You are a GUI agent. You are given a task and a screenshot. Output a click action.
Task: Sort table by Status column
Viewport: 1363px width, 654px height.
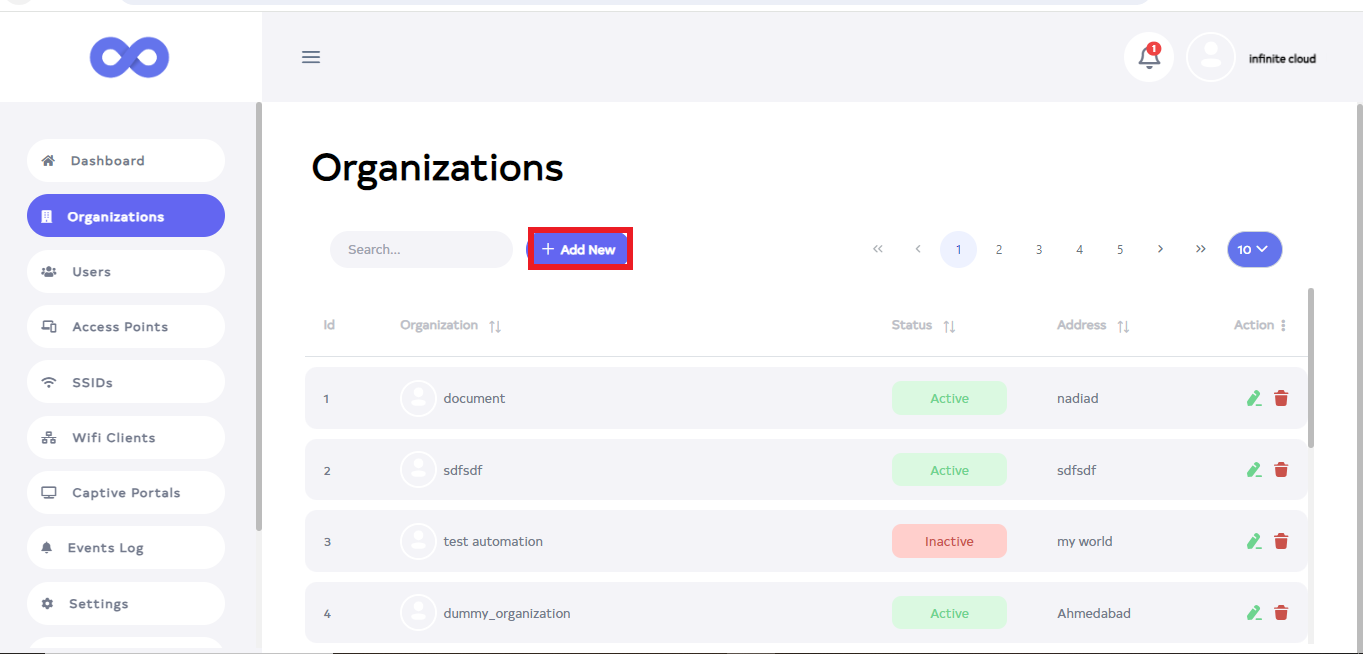(x=949, y=326)
